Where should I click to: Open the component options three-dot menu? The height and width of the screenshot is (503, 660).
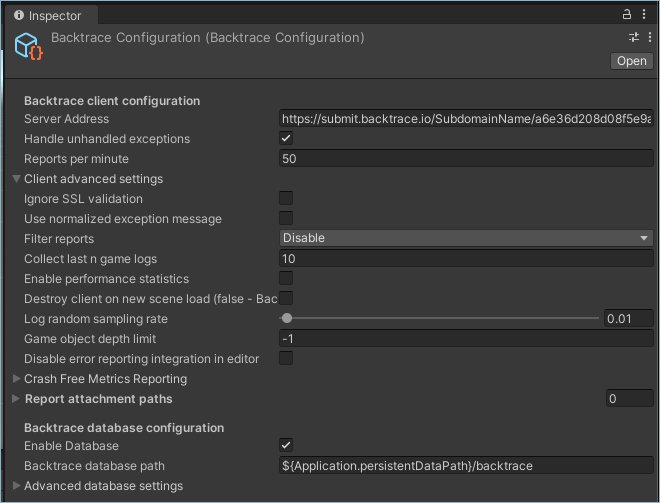(649, 37)
